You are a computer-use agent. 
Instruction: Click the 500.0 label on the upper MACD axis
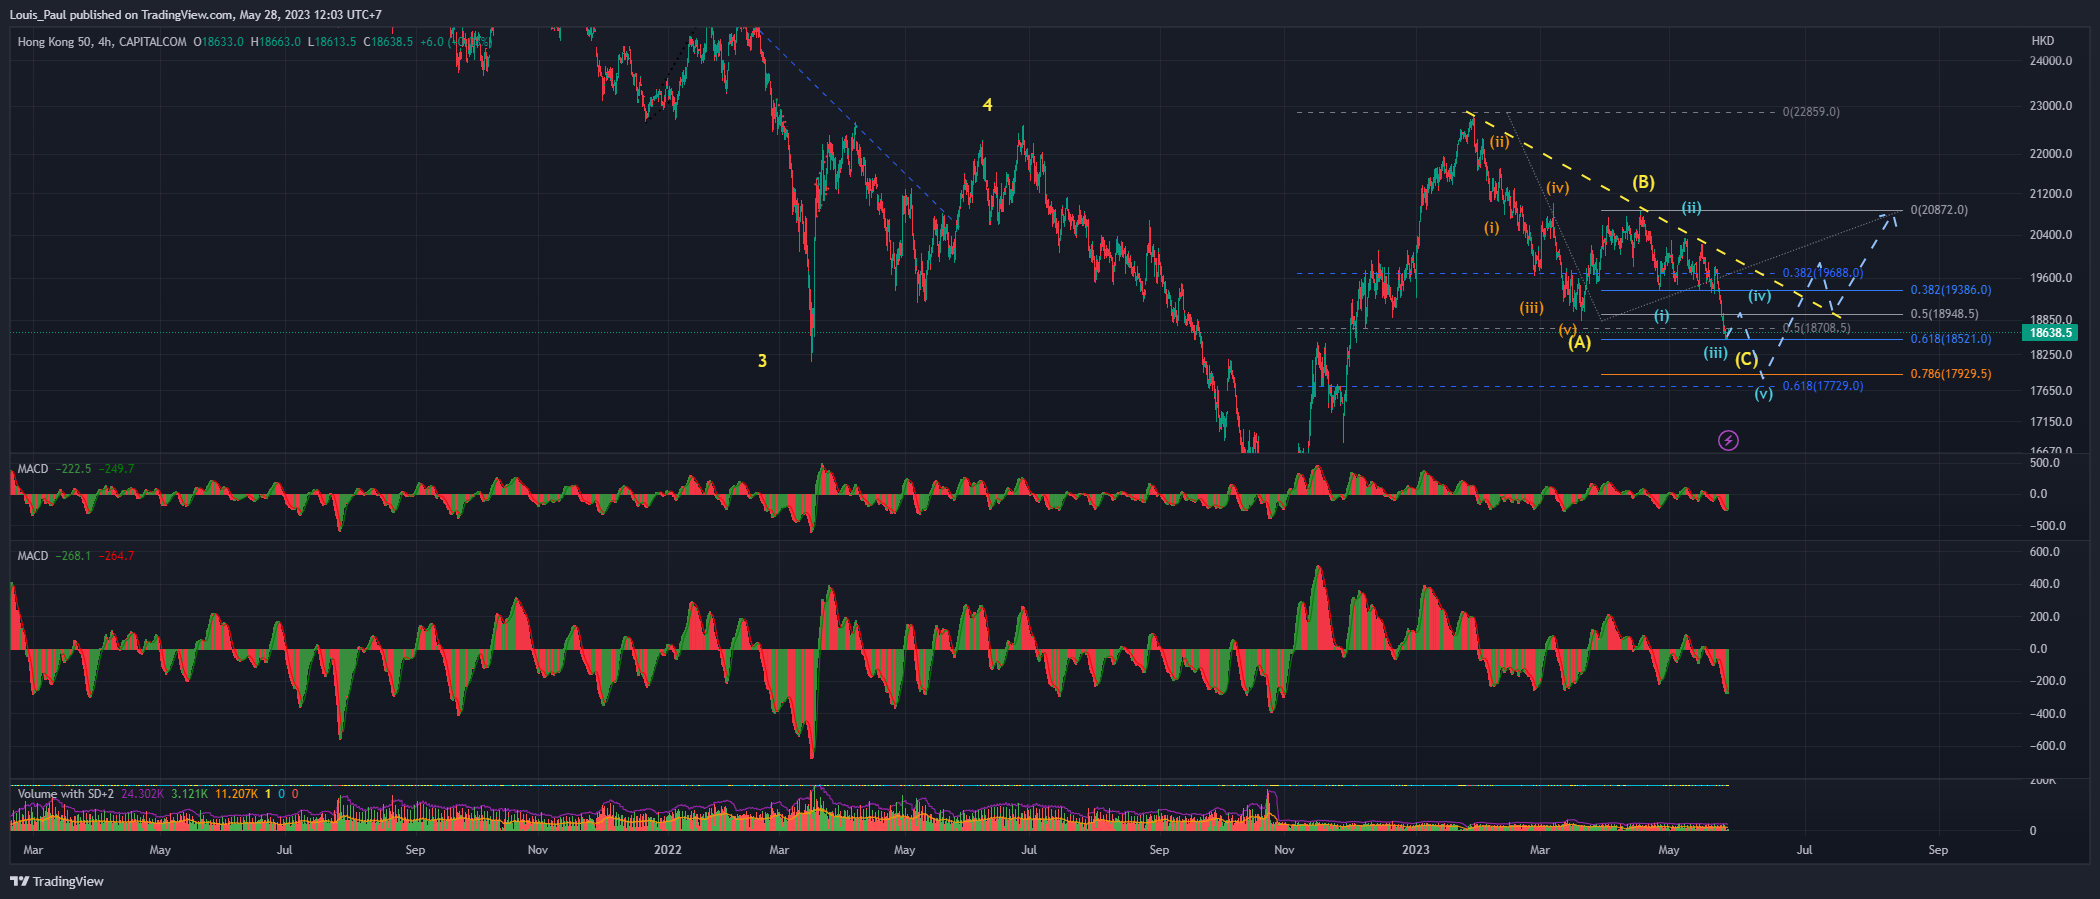pyautogui.click(x=2044, y=463)
